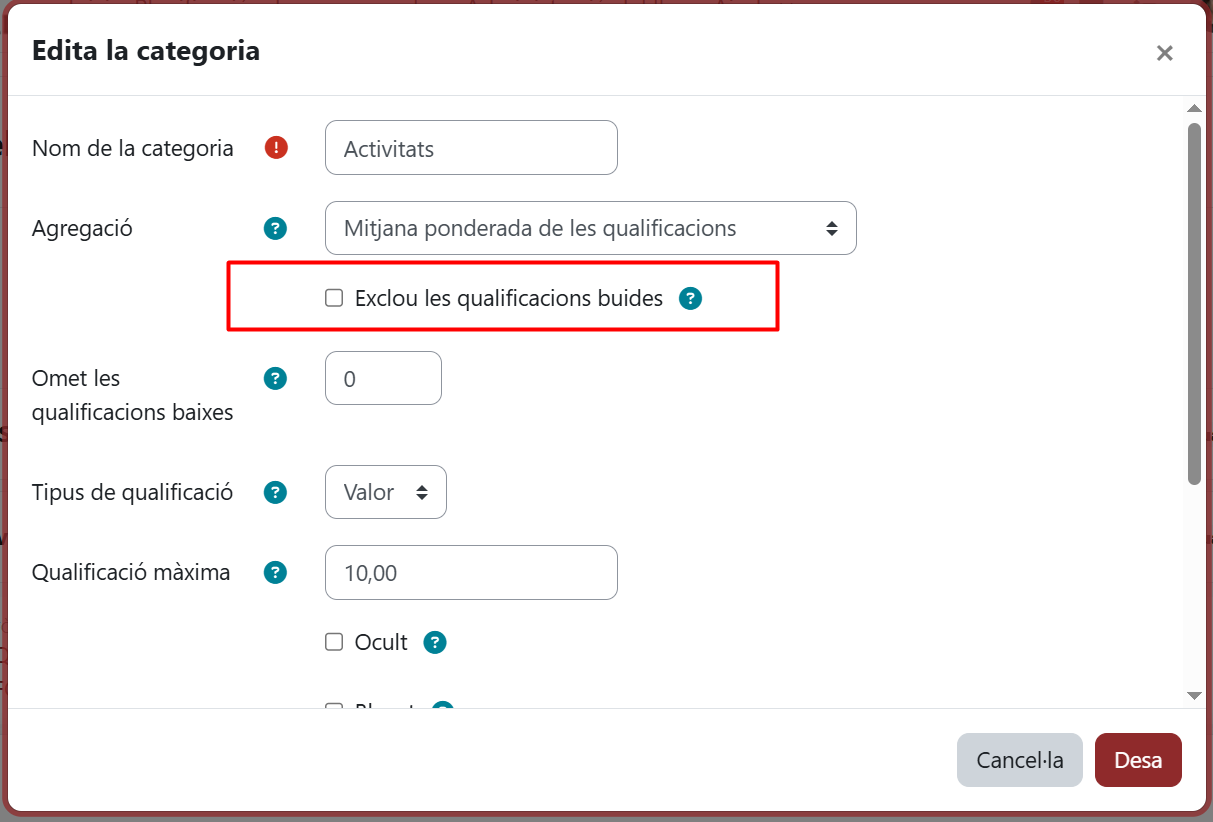This screenshot has height=822, width=1213.
Task: Click the scrollbar up arrow
Action: point(1193,108)
